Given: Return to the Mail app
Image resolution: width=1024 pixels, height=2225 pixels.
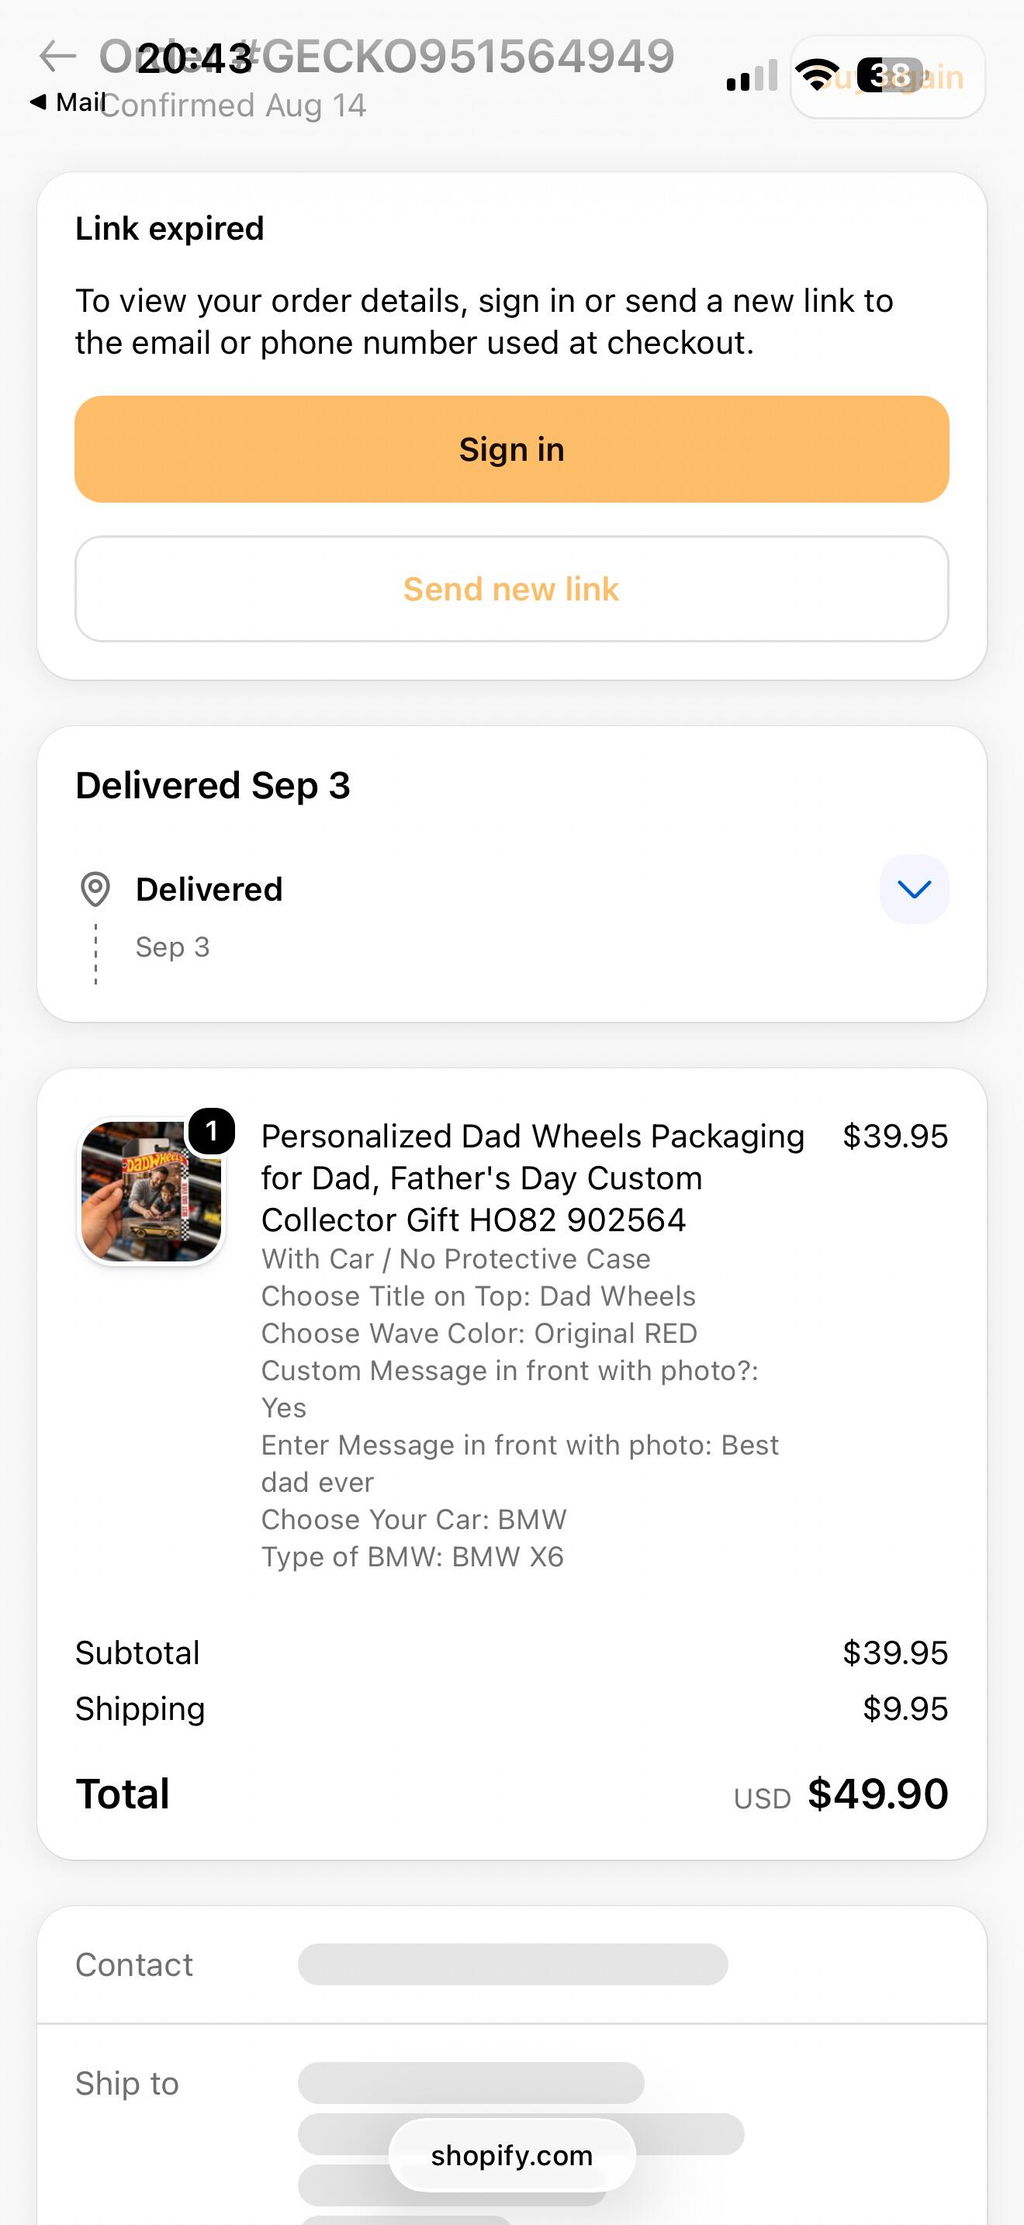Looking at the screenshot, I should click(x=68, y=101).
